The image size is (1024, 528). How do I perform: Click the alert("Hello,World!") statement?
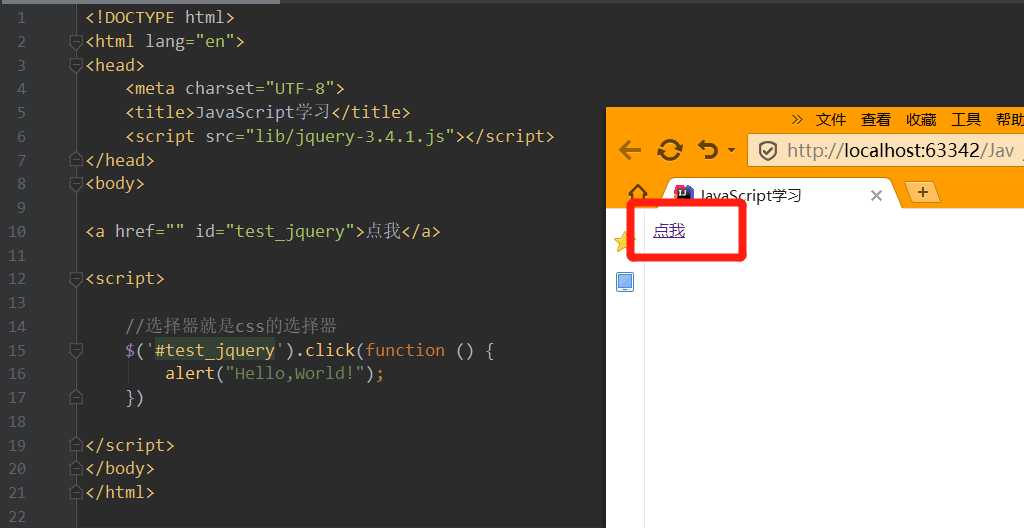[x=275, y=374]
